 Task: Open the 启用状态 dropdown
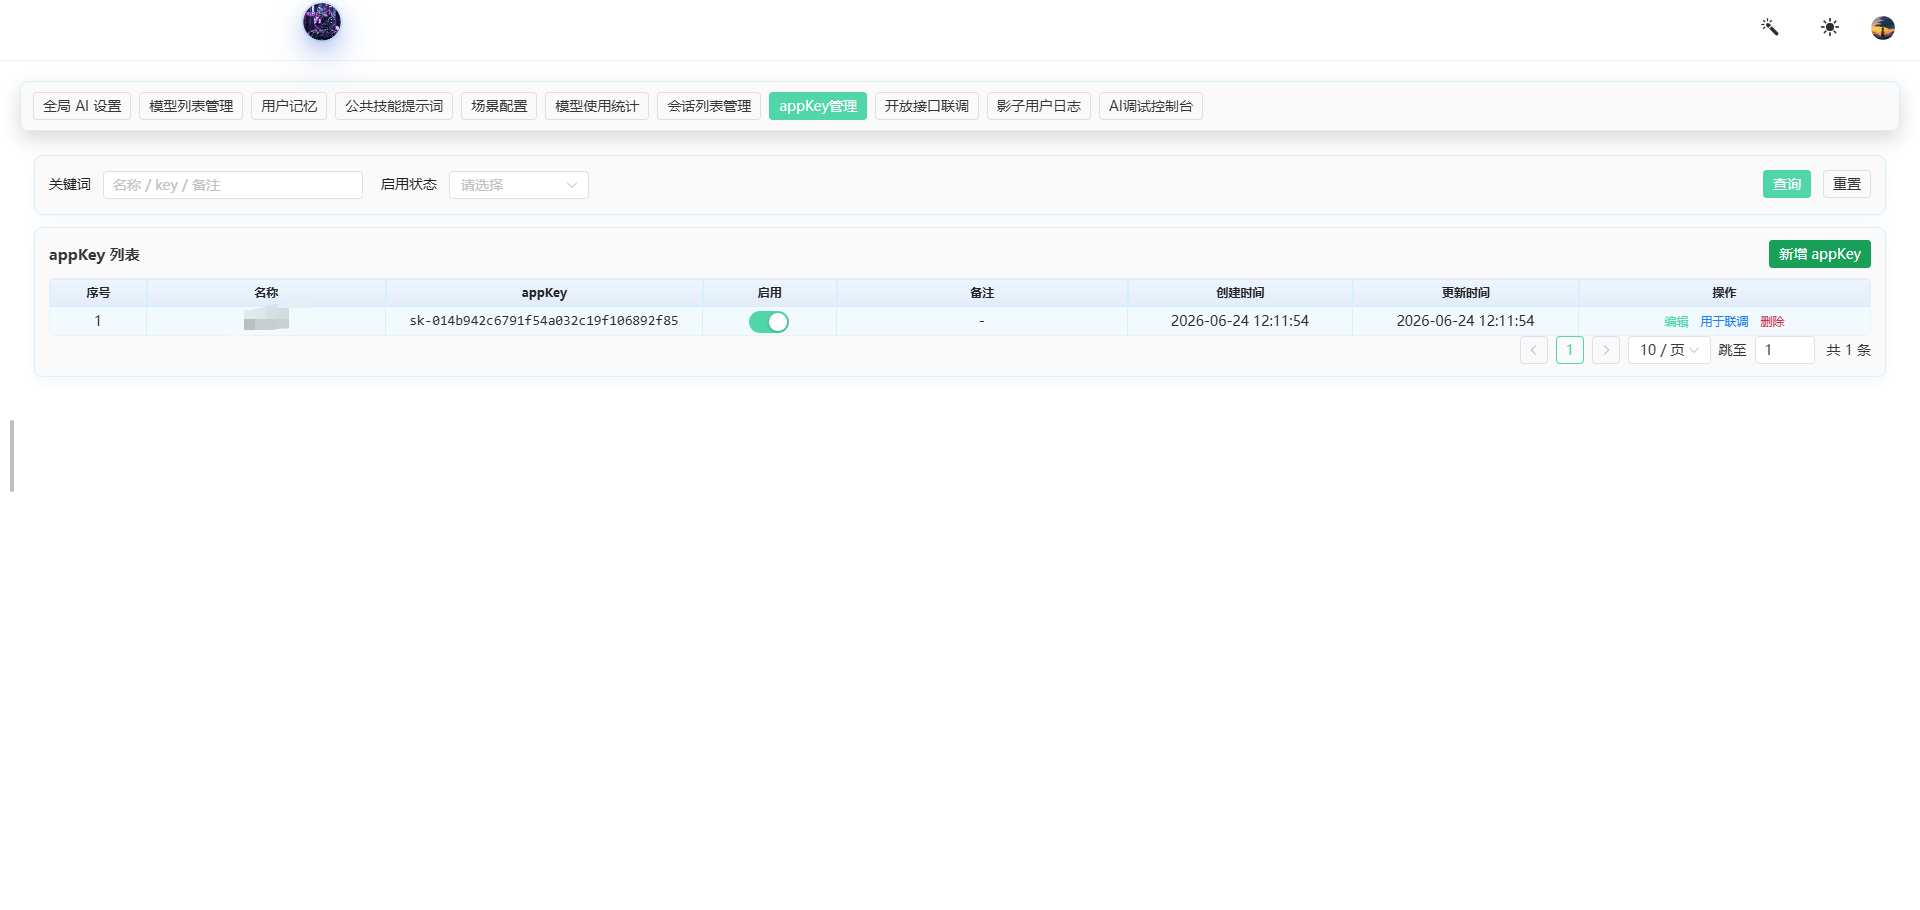point(519,185)
